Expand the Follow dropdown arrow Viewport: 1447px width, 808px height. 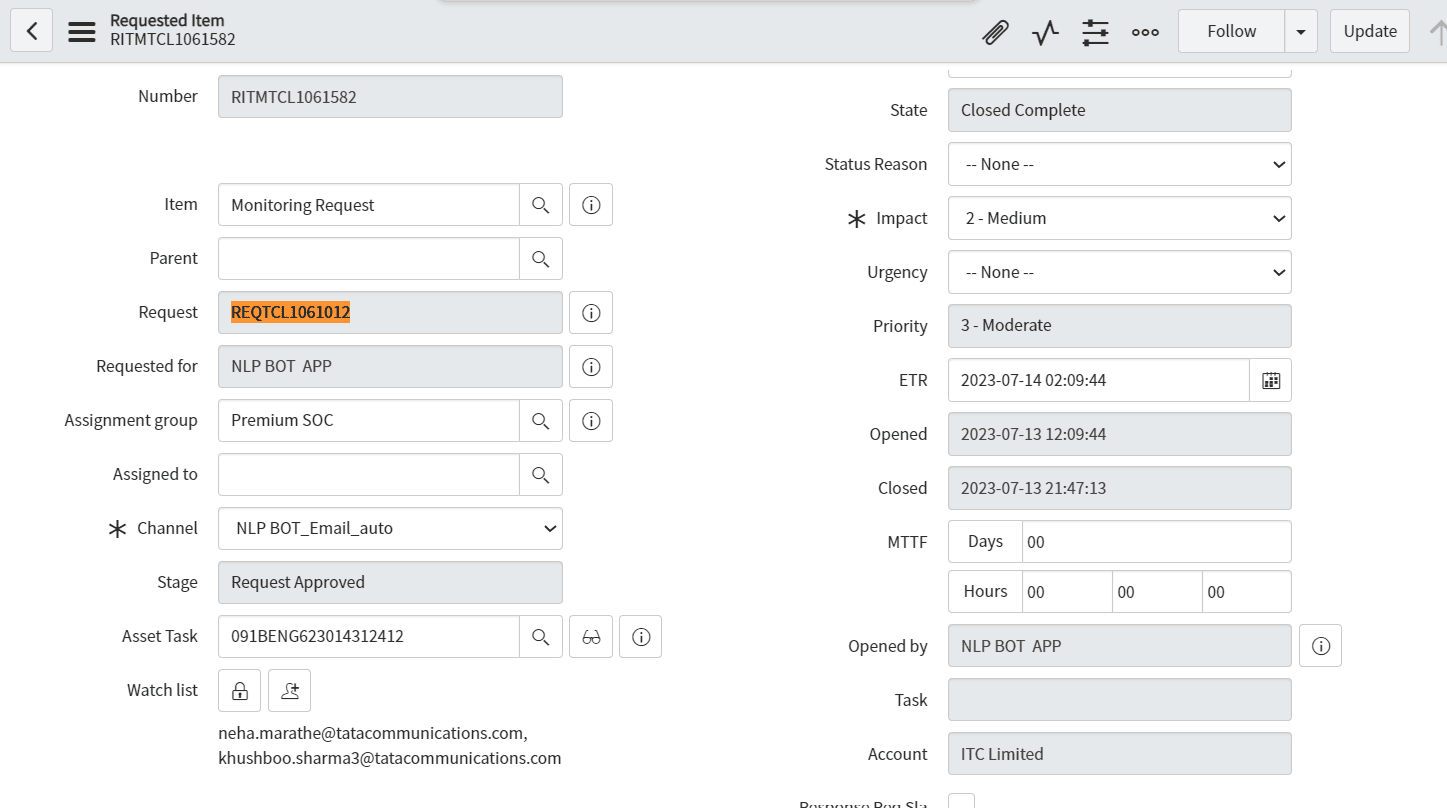point(1300,31)
